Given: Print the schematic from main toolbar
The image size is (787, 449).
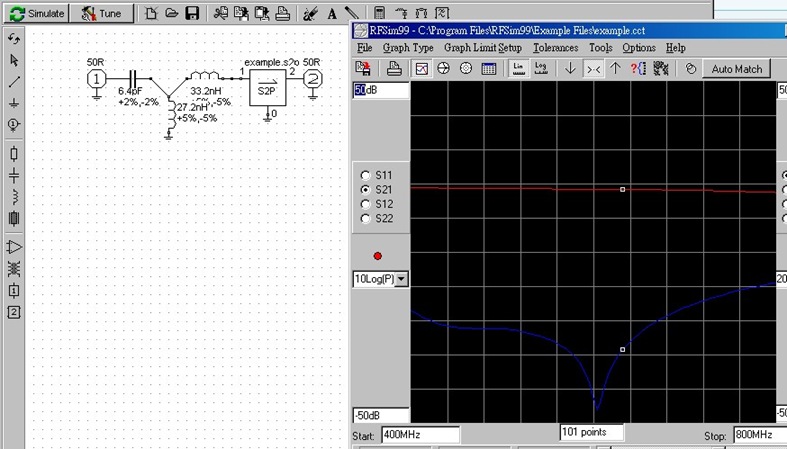Looking at the screenshot, I should coord(283,14).
